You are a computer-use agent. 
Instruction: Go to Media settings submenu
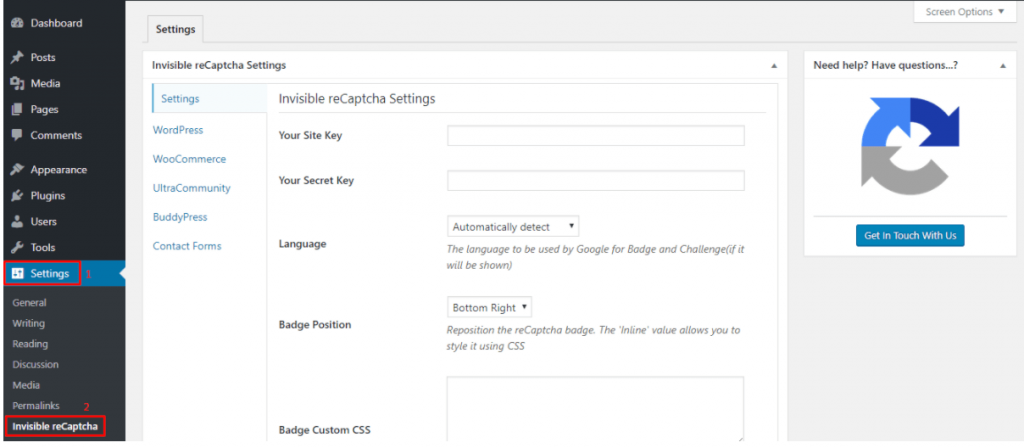[x=26, y=385]
